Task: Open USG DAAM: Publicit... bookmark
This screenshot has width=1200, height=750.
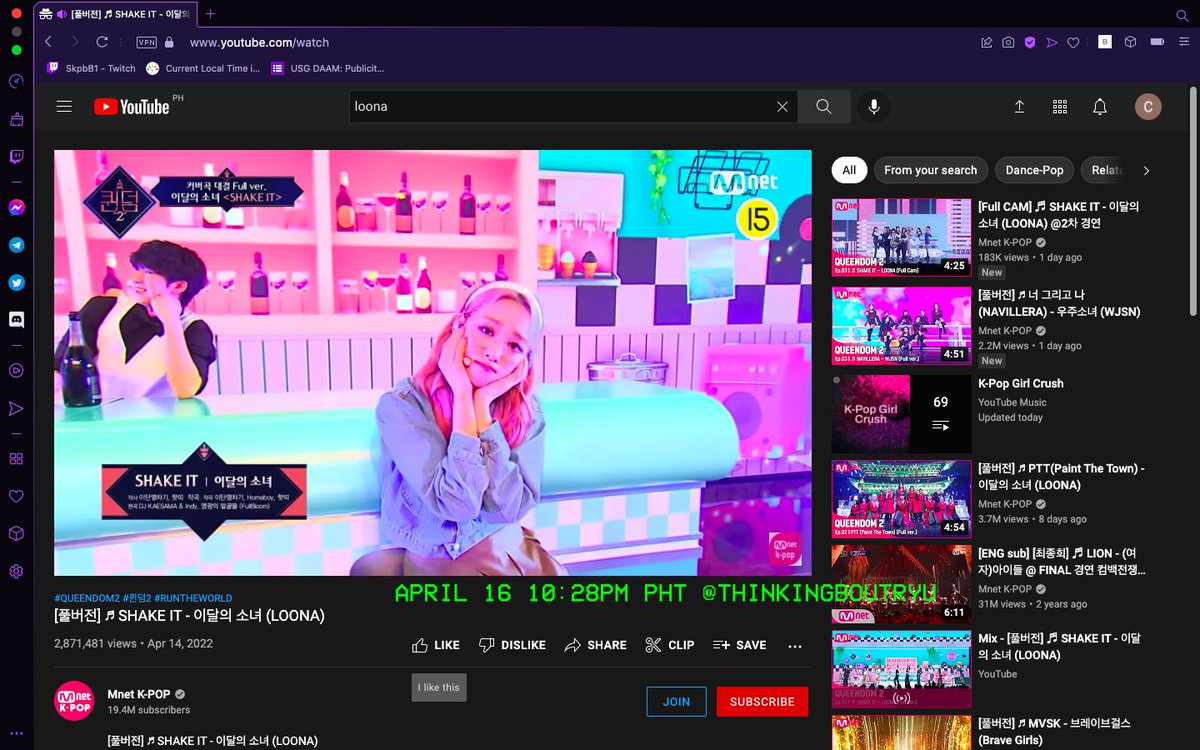Action: tap(328, 68)
